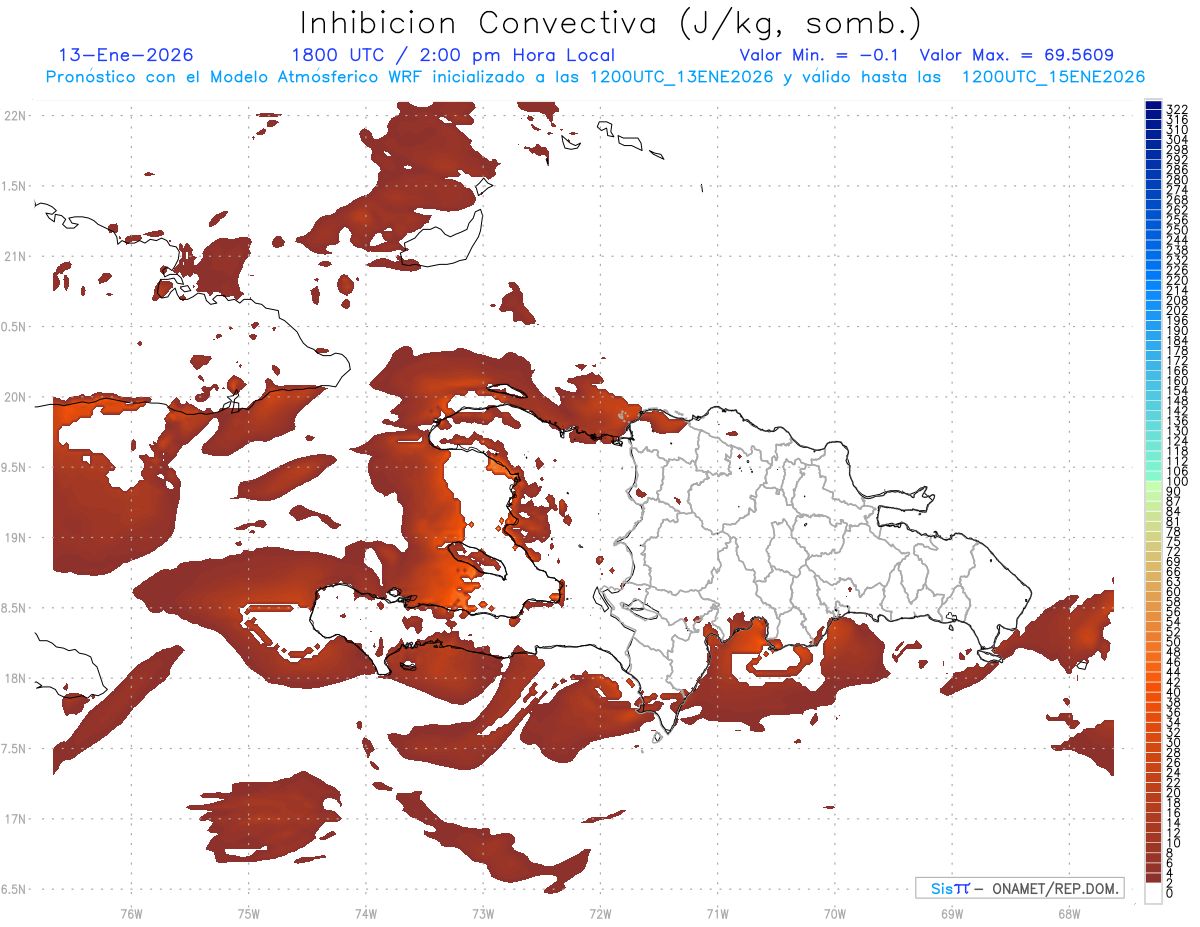Click the ONAMET/REP.DOM. credit box
This screenshot has height=927, width=1200.
point(1020,888)
